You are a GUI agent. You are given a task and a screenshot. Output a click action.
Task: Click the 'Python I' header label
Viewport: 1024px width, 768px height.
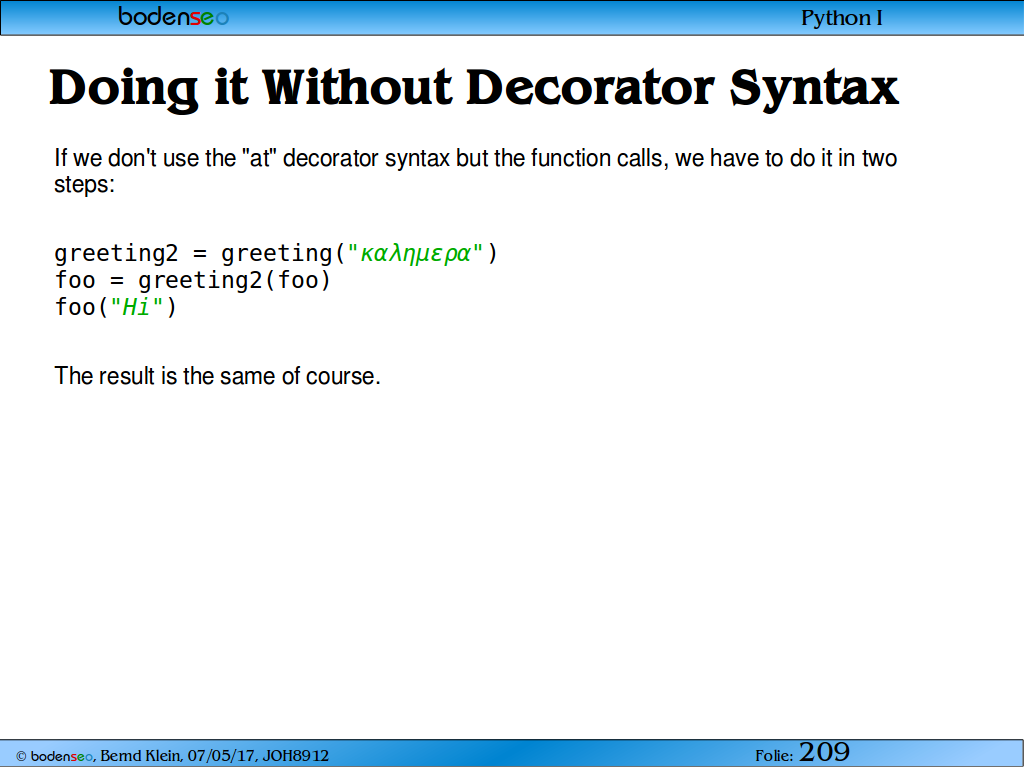(842, 18)
